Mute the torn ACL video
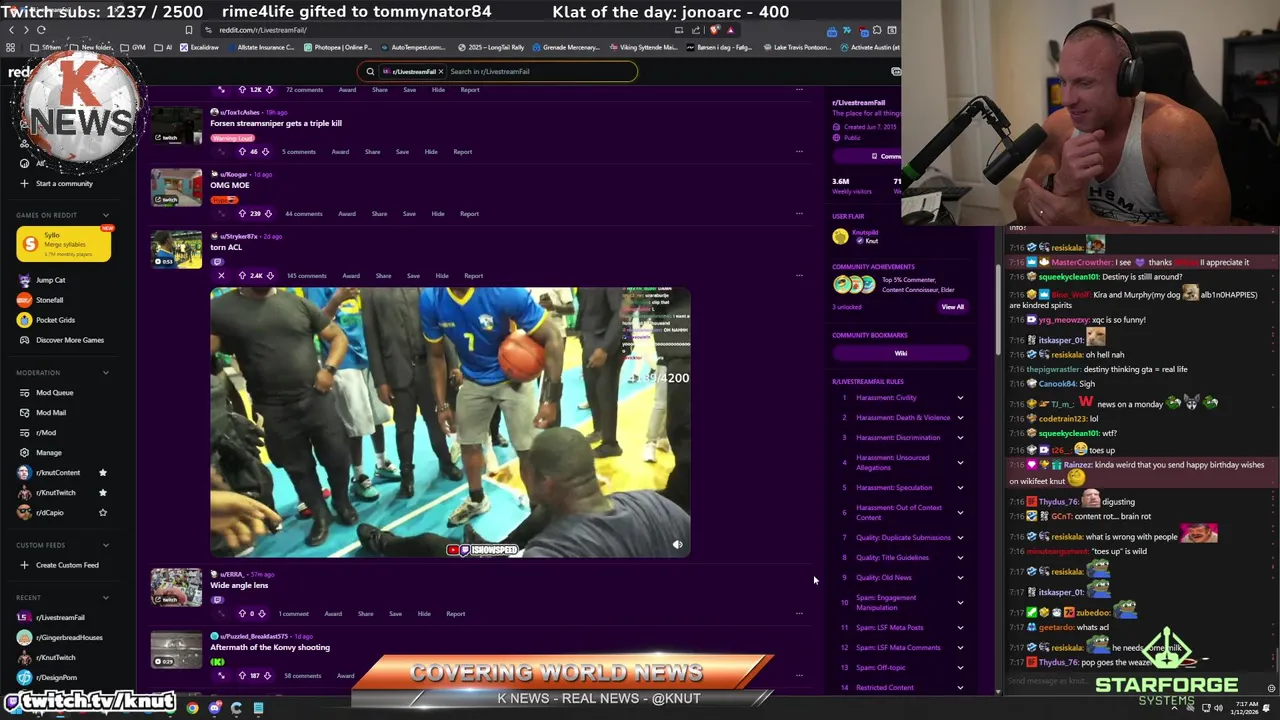The image size is (1280, 720). (x=677, y=545)
